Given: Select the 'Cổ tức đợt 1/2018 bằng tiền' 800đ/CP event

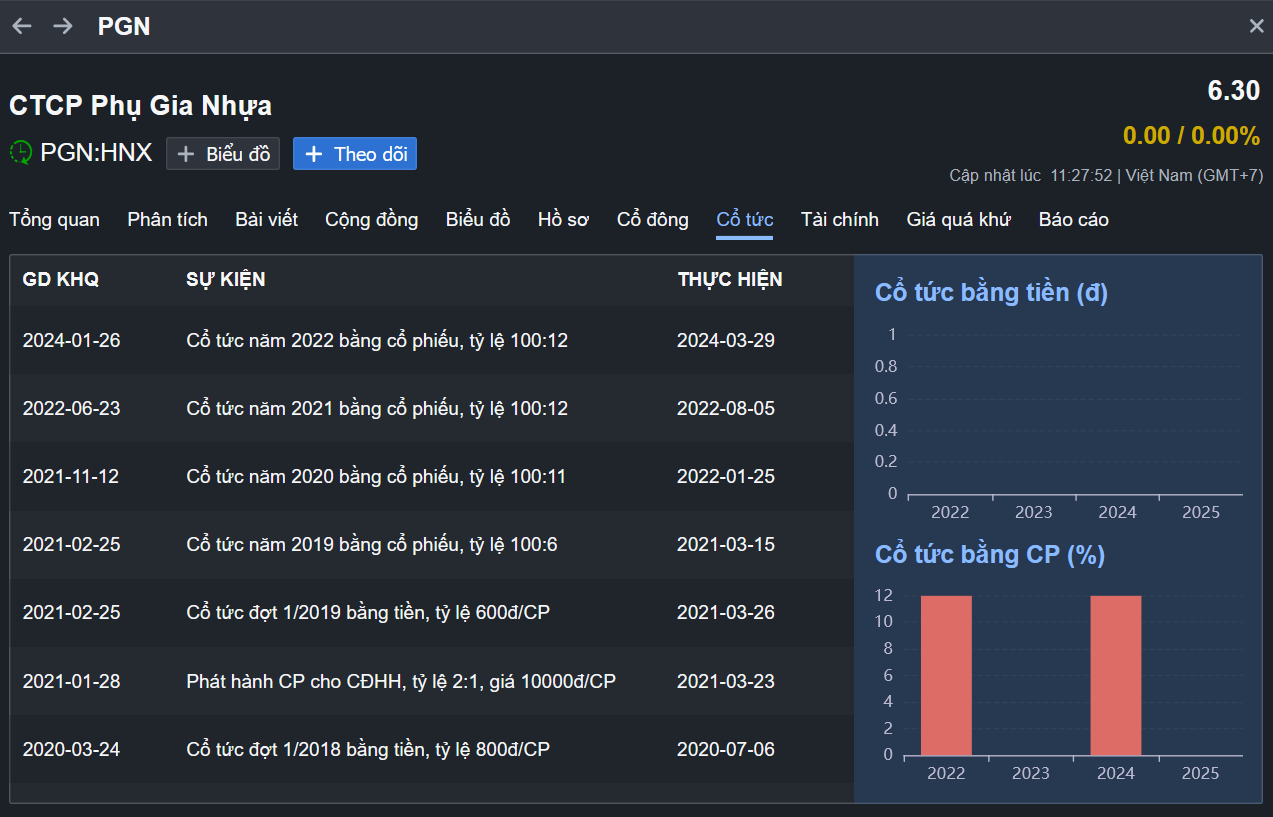Looking at the screenshot, I should 368,749.
